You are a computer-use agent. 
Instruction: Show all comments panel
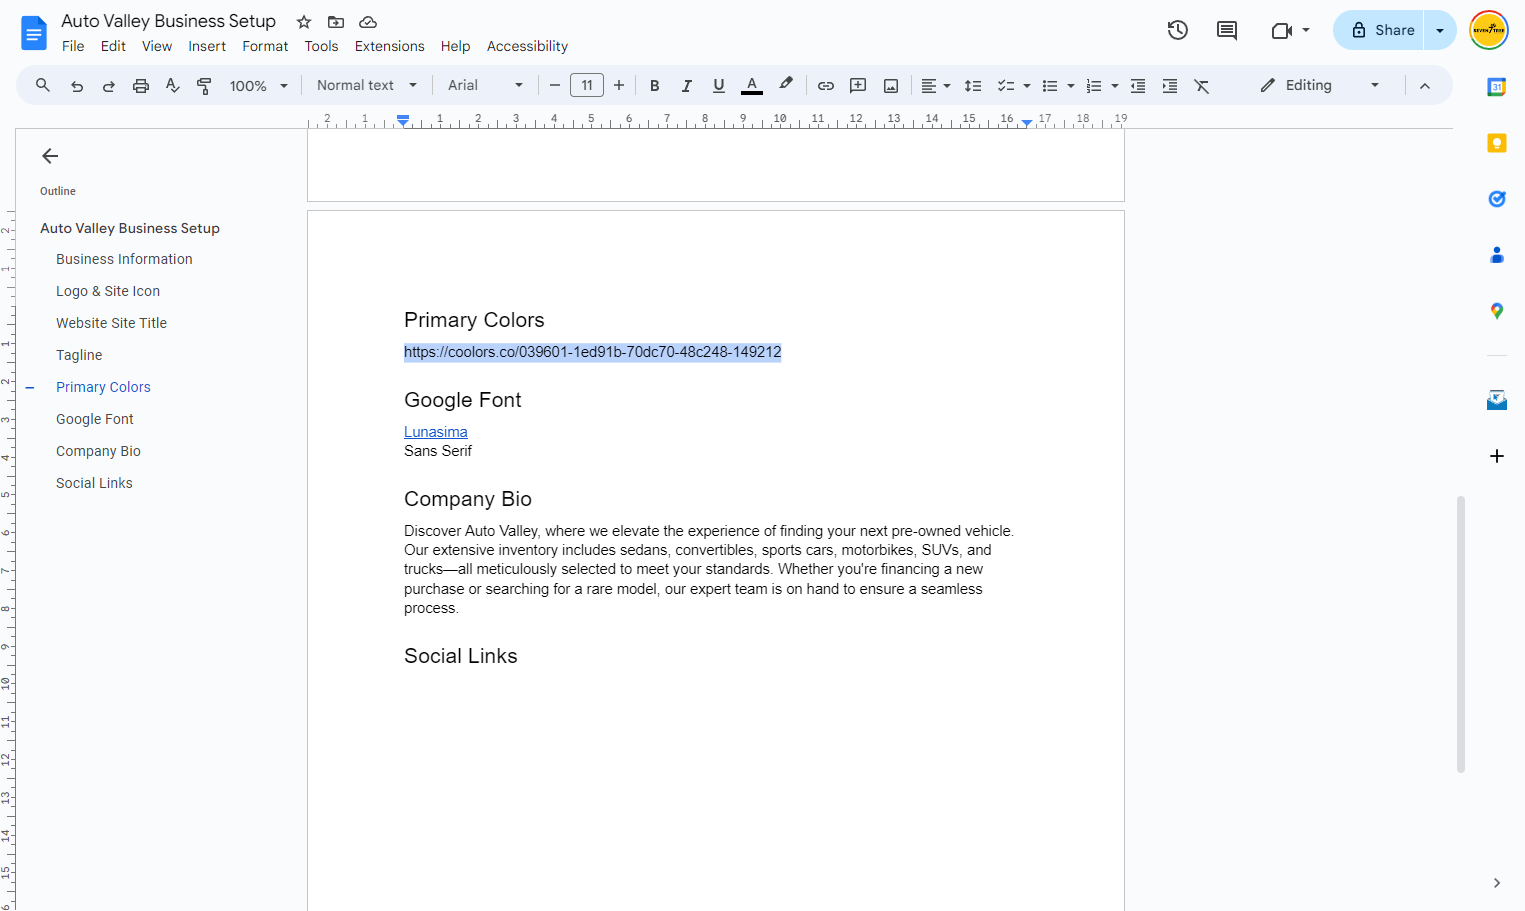pos(1227,30)
